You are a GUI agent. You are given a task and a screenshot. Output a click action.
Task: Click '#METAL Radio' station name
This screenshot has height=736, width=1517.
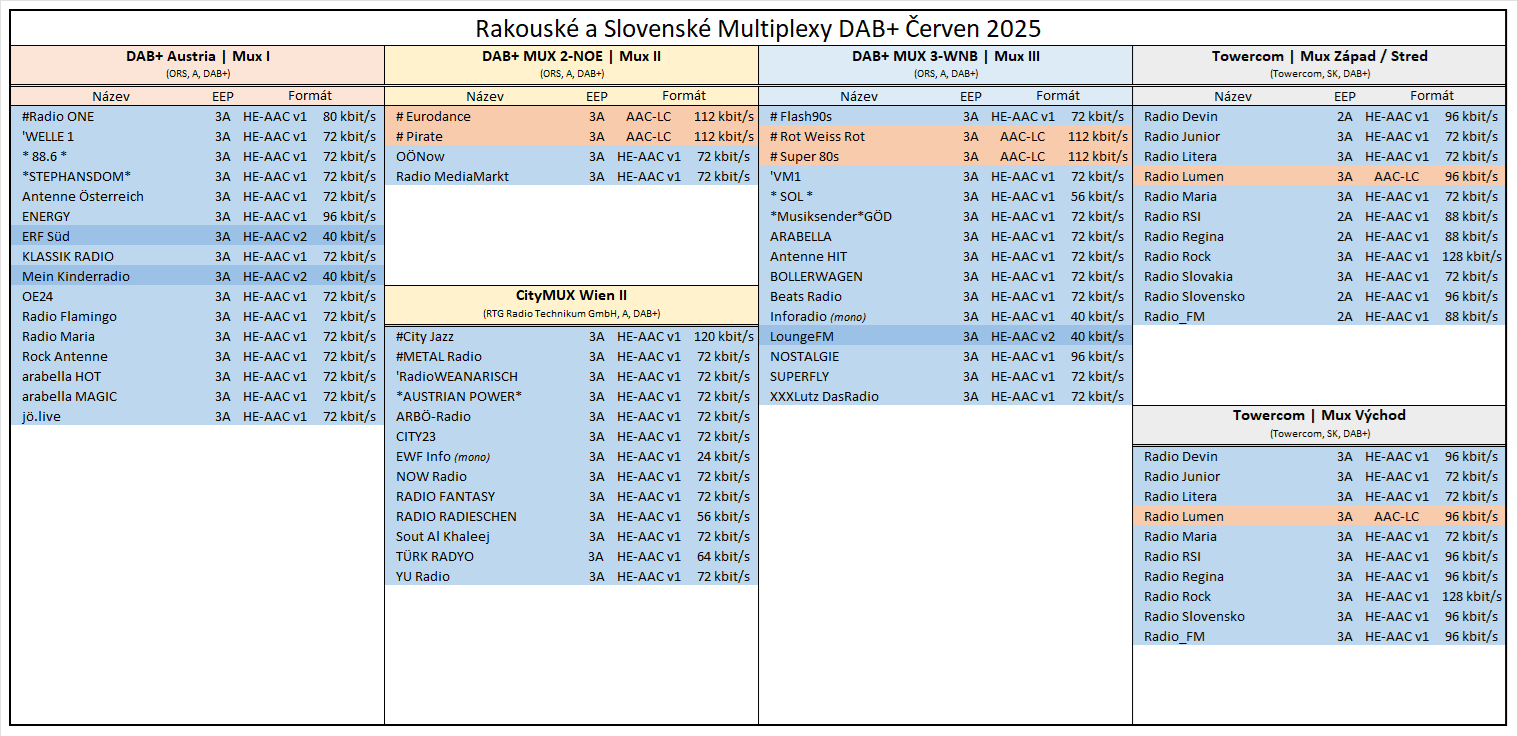439,356
